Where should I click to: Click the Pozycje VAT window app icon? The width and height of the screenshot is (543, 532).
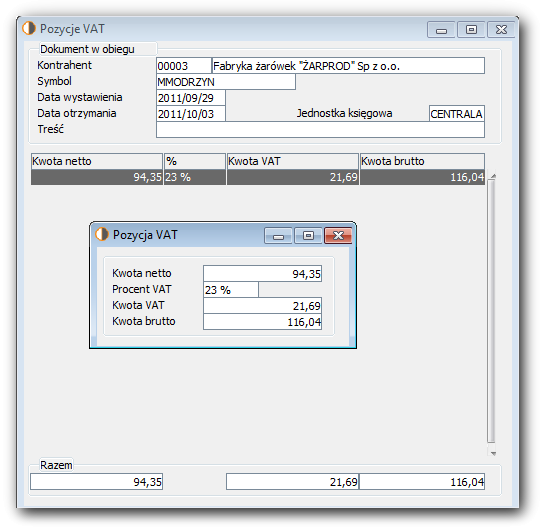29,28
